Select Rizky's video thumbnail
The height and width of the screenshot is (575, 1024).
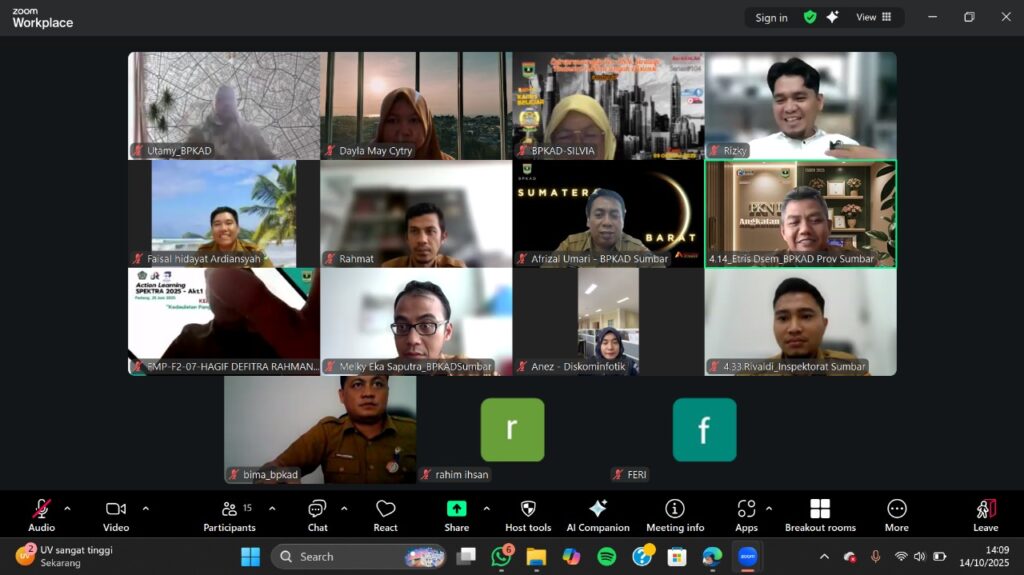point(801,106)
